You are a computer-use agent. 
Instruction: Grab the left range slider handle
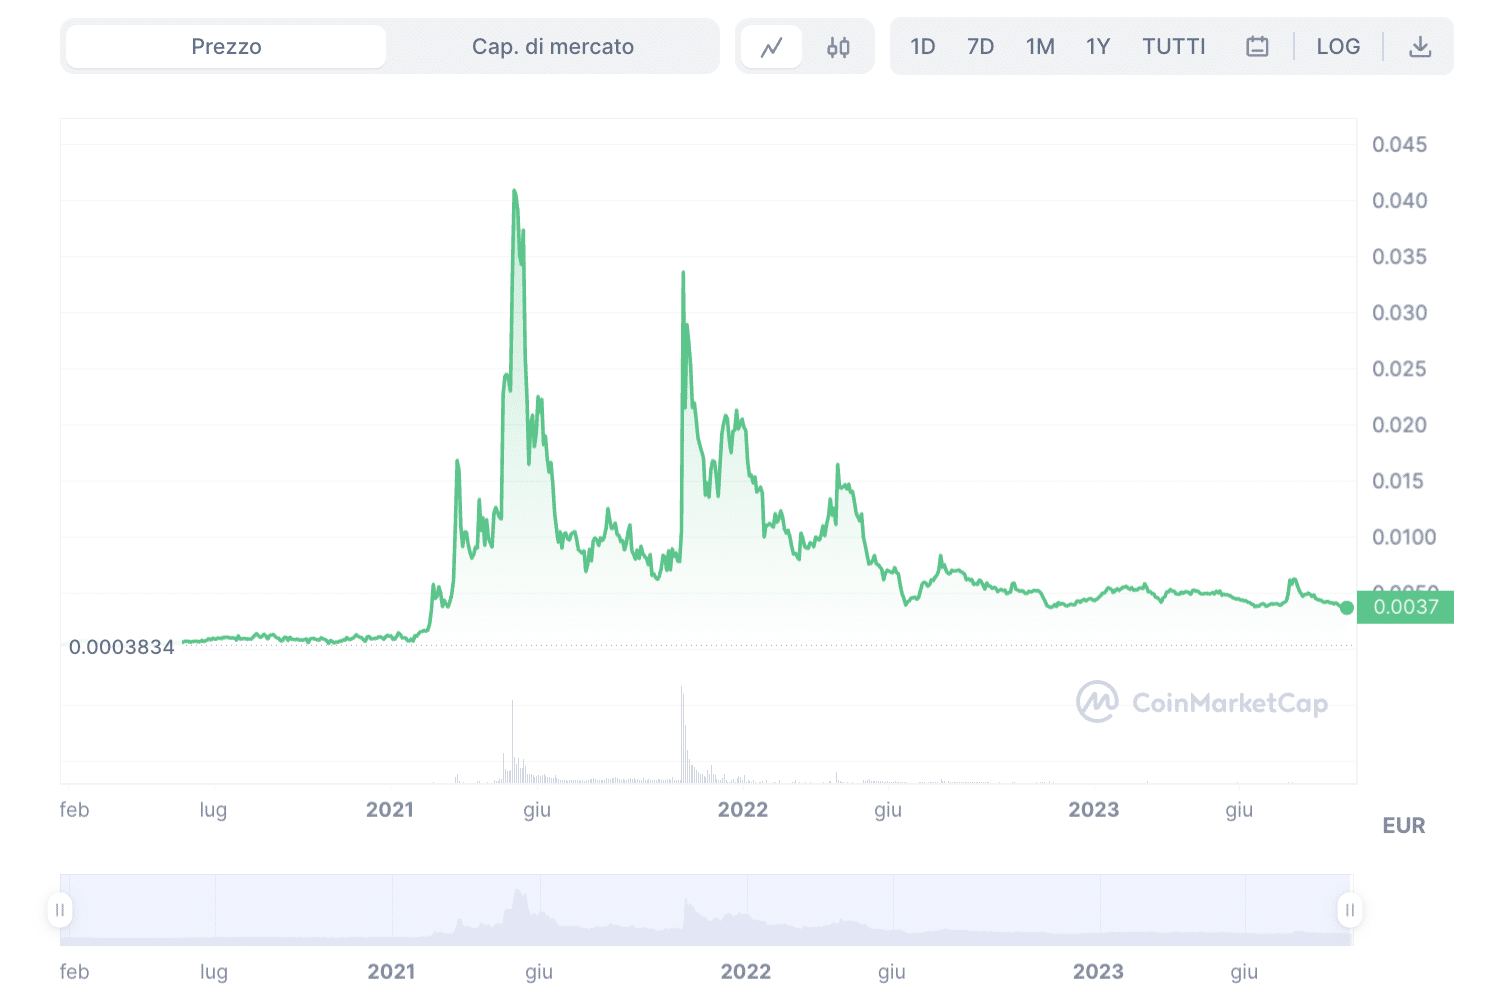pyautogui.click(x=60, y=910)
